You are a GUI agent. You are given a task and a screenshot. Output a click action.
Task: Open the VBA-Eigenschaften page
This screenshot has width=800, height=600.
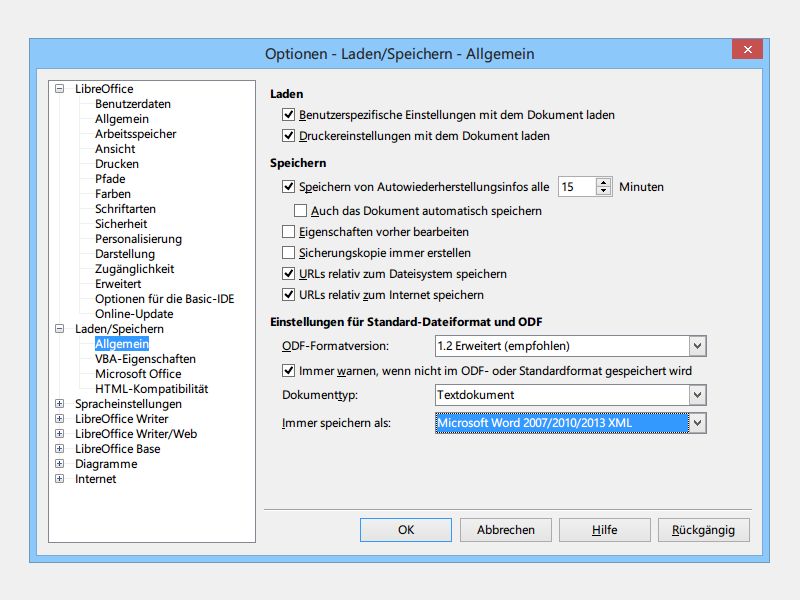pos(145,359)
